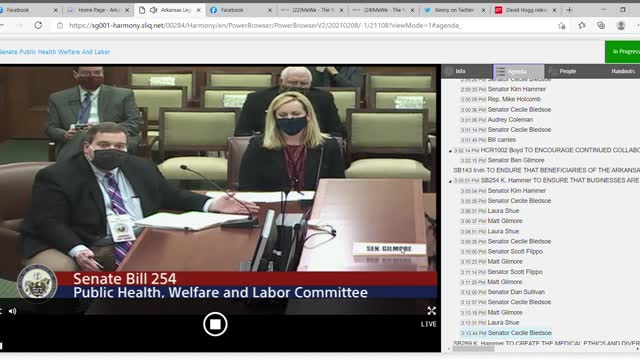640x360 pixels.
Task: Jump to HCR1002 Boyd agenda entry
Action: tap(546, 150)
